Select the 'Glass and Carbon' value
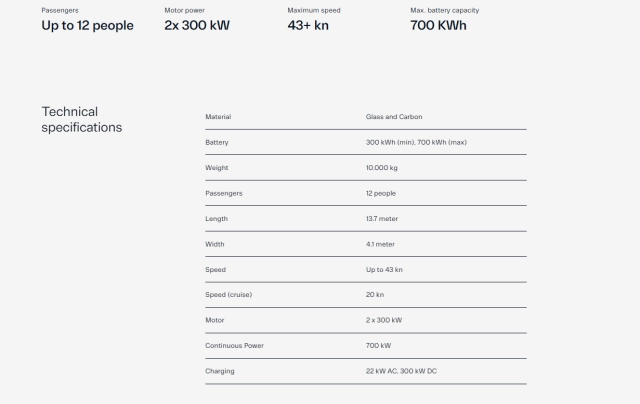640x404 pixels. (394, 117)
